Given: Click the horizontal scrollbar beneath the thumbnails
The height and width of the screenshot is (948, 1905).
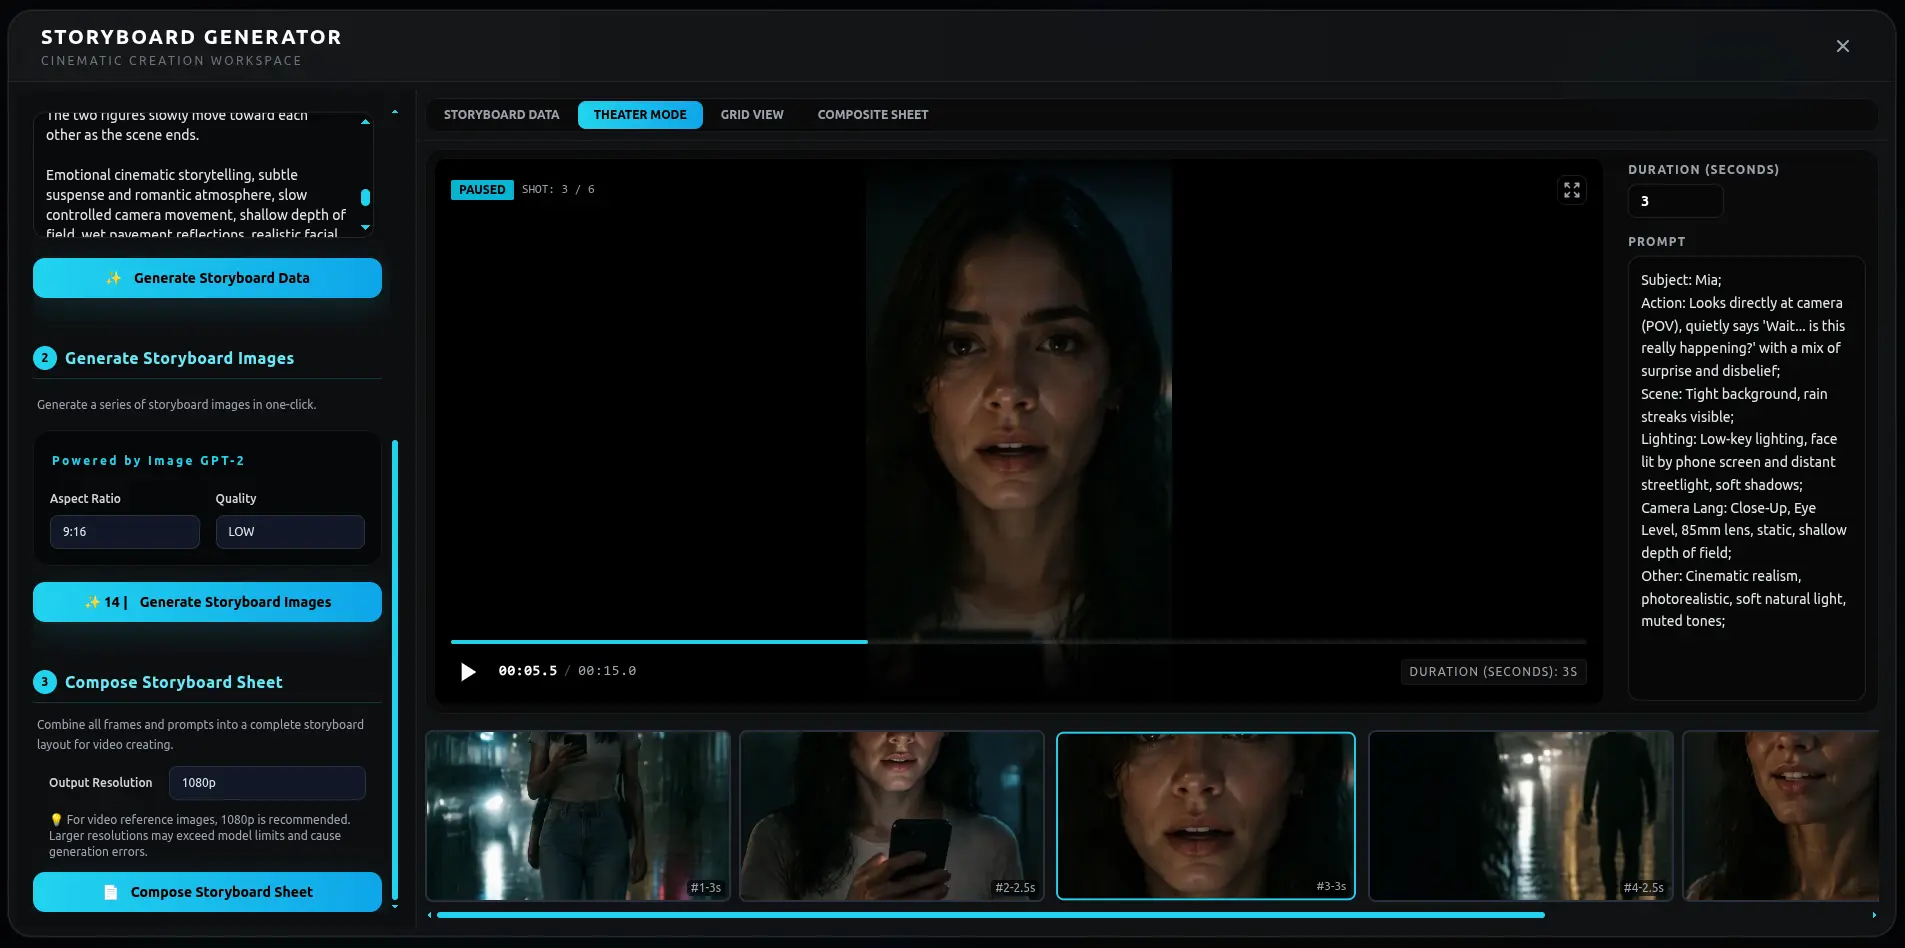Looking at the screenshot, I should coord(990,915).
